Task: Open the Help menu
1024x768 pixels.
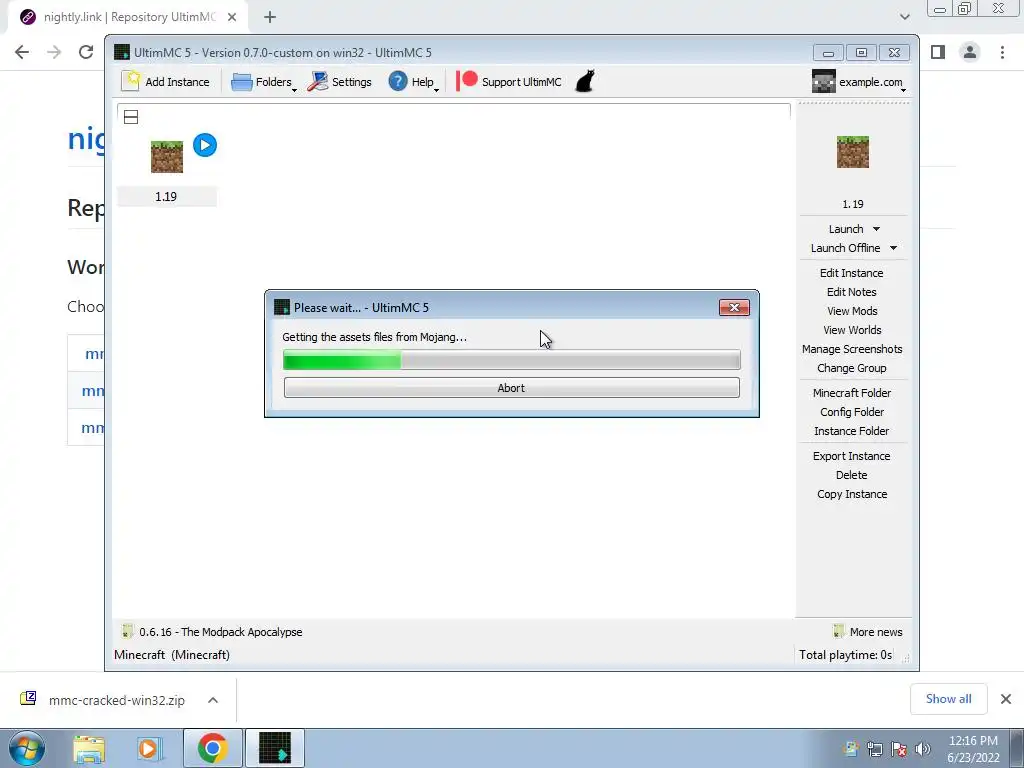Action: click(413, 82)
